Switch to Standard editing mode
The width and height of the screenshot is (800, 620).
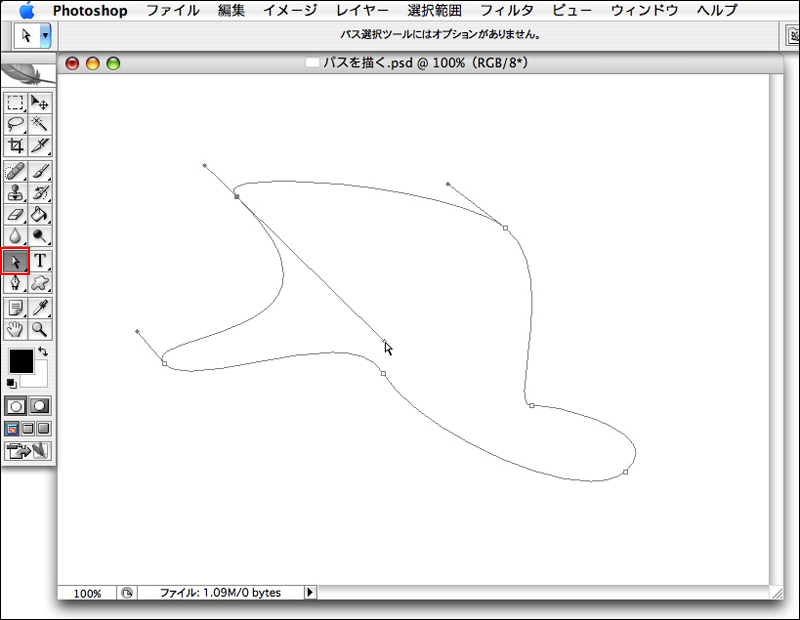point(16,406)
